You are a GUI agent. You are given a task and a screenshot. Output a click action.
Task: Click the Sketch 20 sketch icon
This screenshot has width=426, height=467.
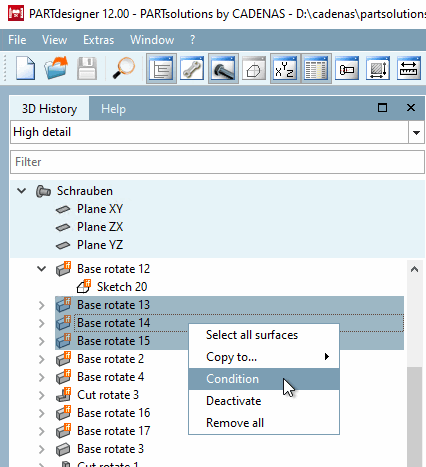tap(84, 286)
